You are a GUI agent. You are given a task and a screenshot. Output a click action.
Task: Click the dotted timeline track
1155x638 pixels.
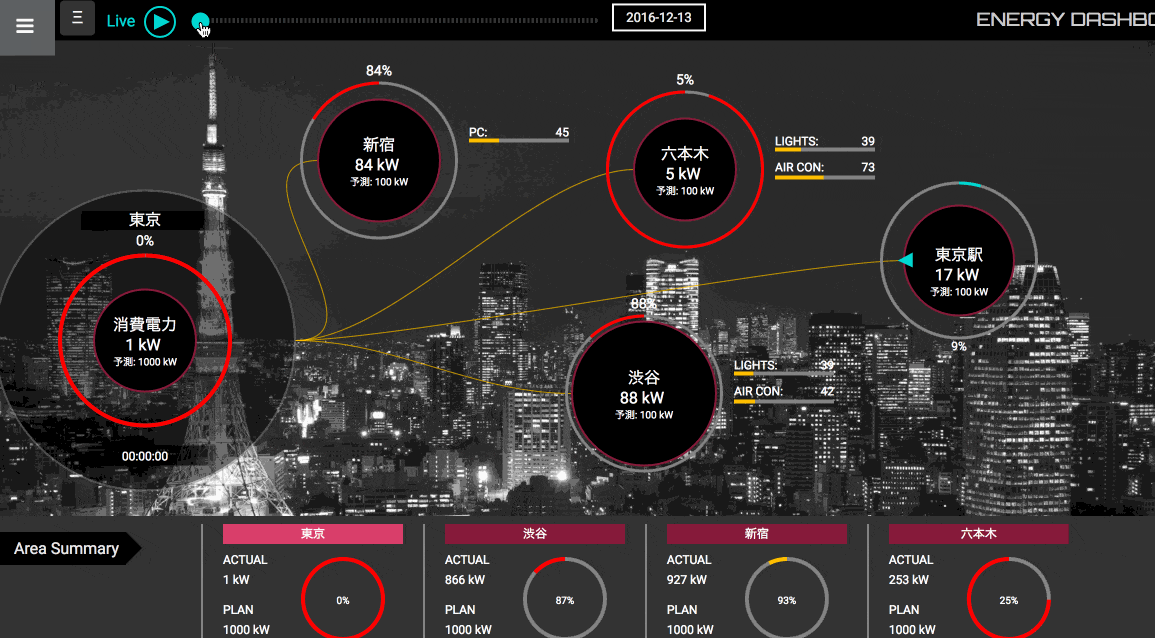pyautogui.click(x=404, y=21)
